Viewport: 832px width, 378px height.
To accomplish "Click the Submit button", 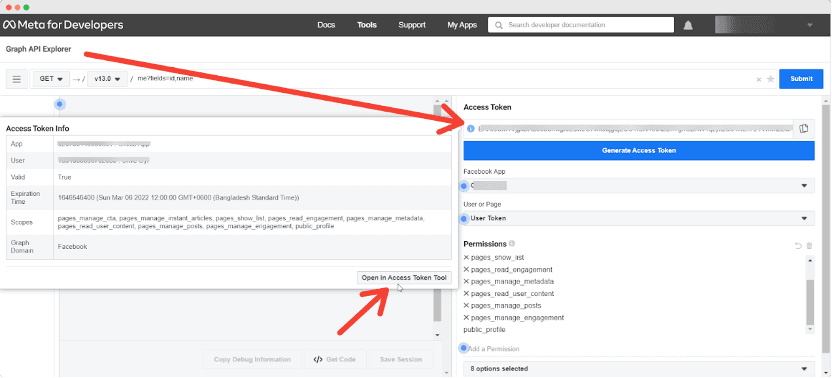I will tap(801, 79).
